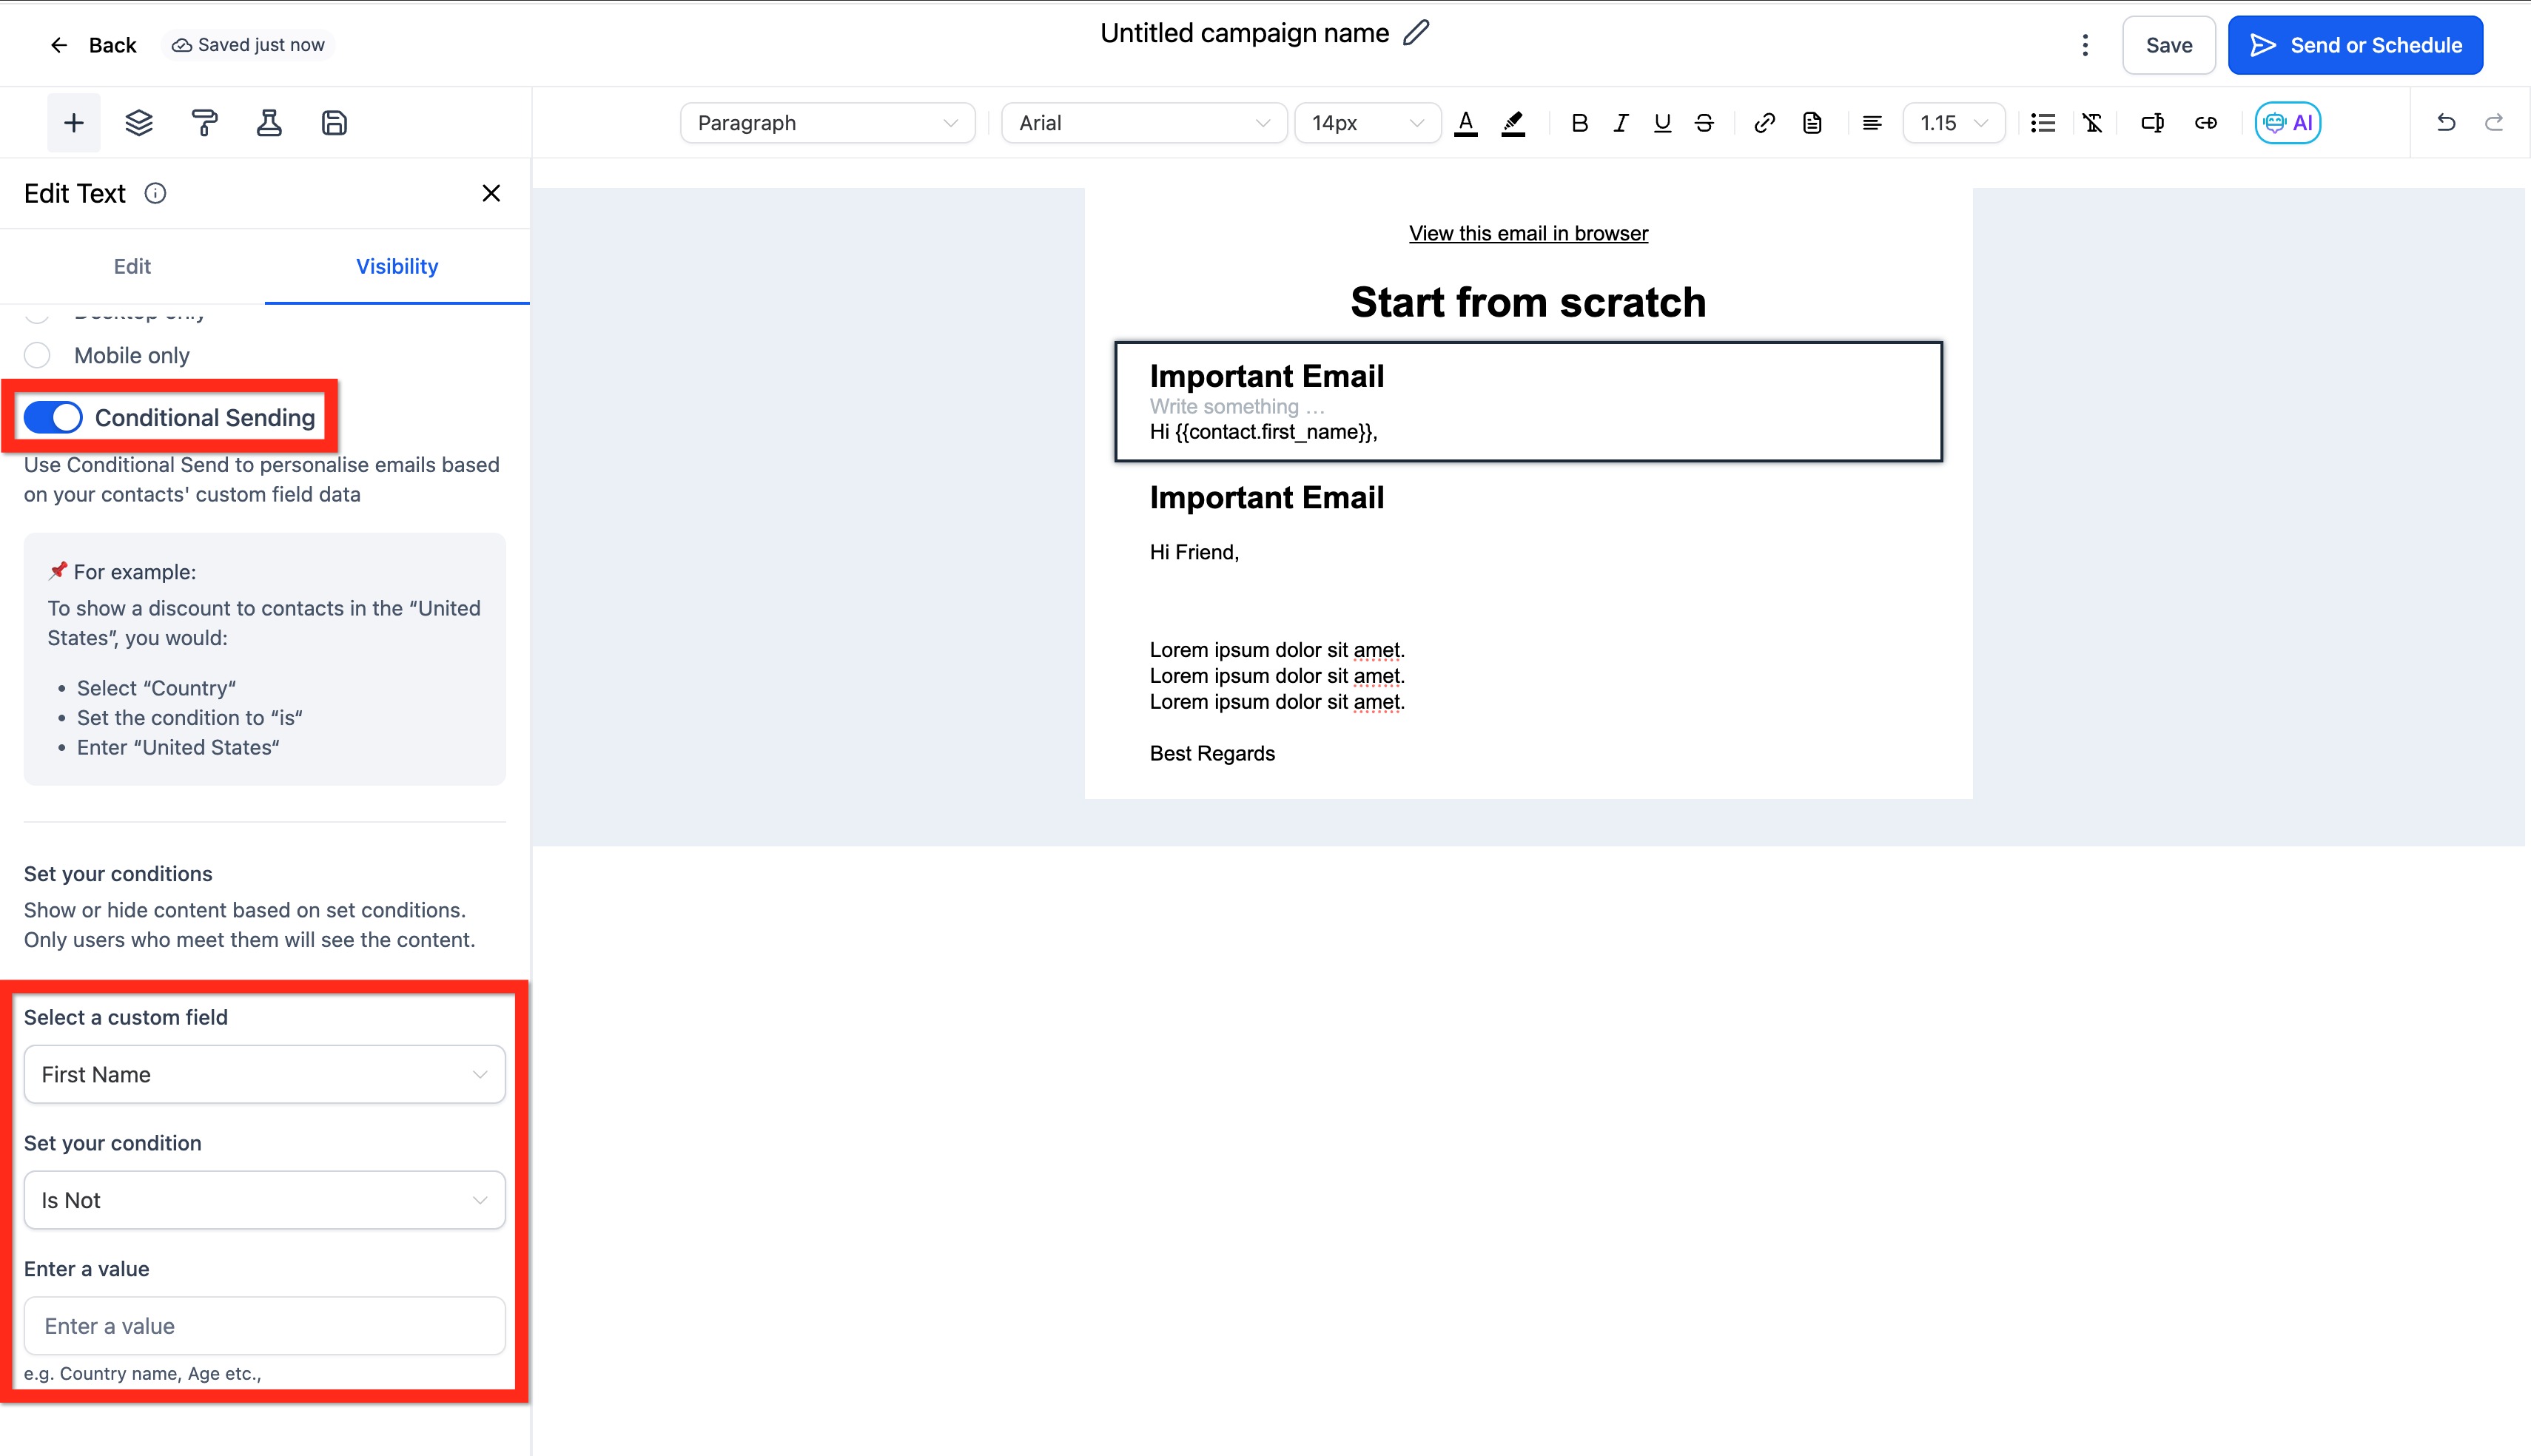Image resolution: width=2531 pixels, height=1456 pixels.
Task: Toggle bold text formatting
Action: (x=1579, y=123)
